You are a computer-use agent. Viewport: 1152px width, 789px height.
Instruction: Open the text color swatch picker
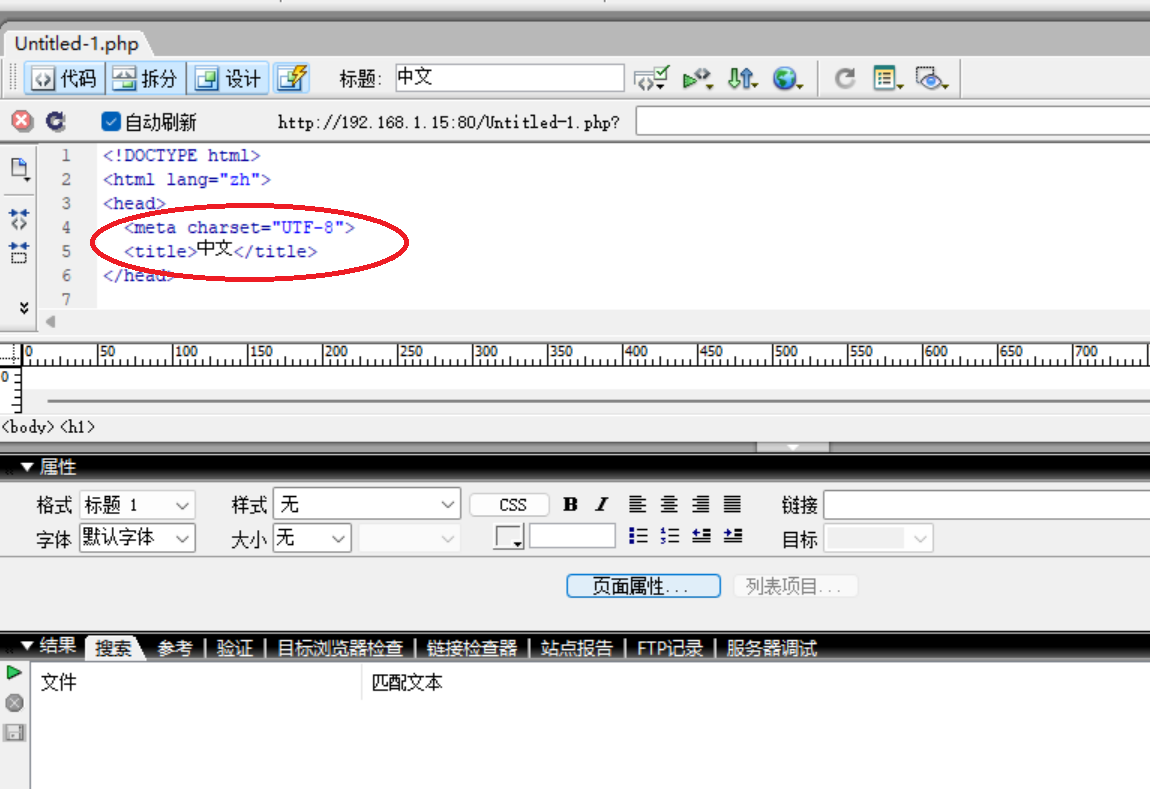click(x=510, y=537)
